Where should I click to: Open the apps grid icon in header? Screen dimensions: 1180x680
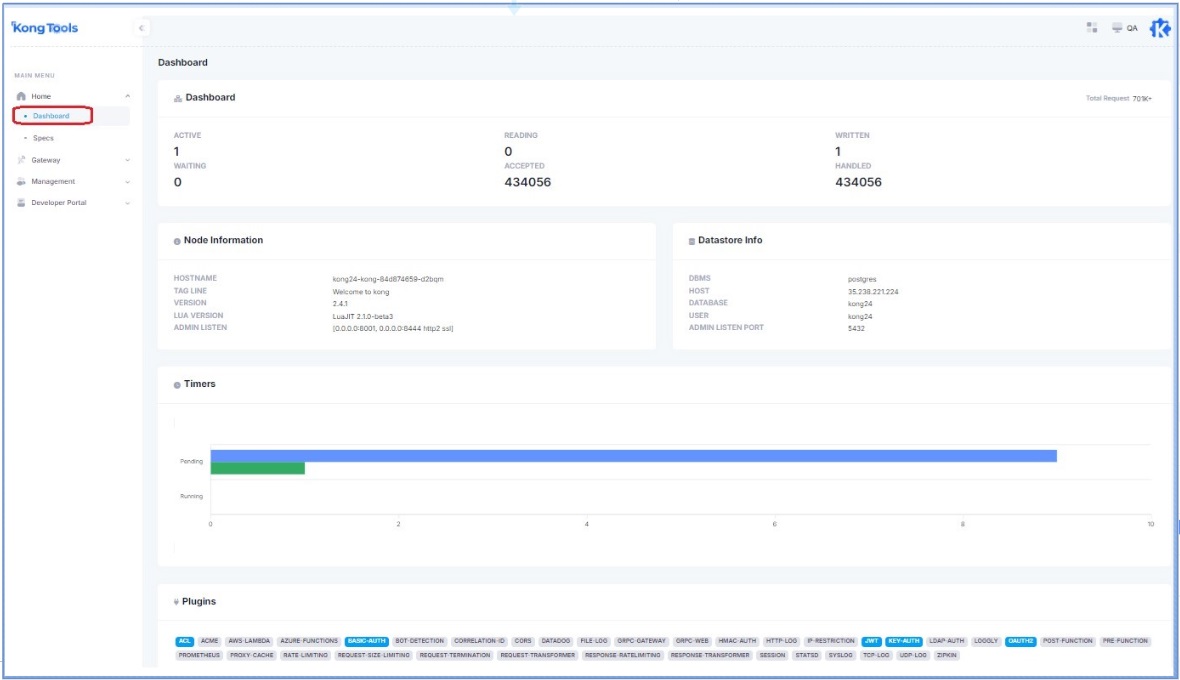pos(1092,28)
